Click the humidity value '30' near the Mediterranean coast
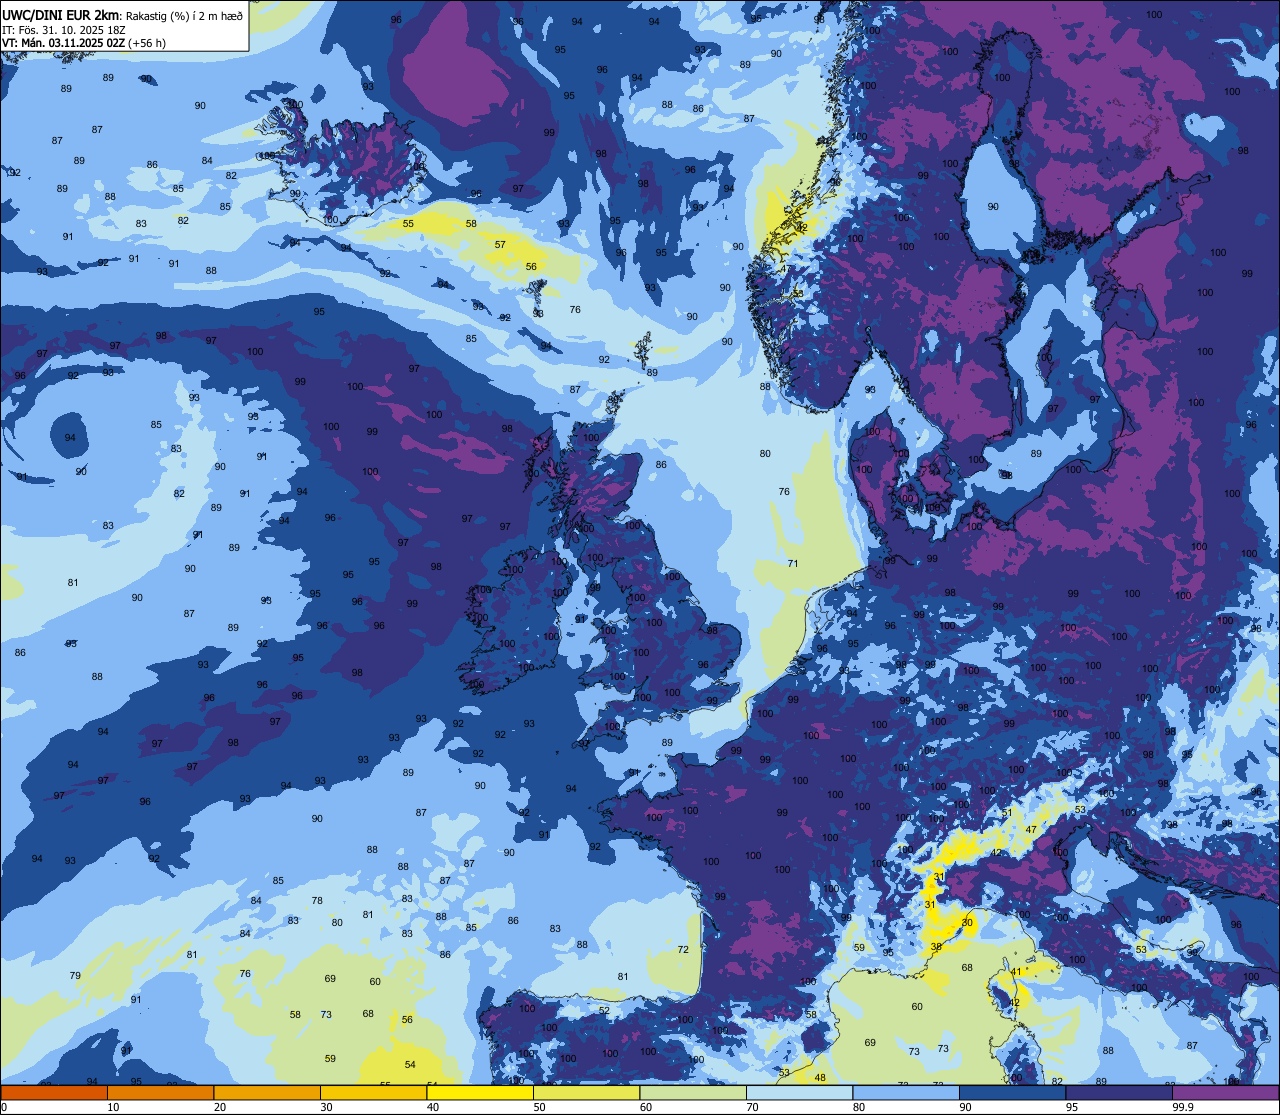 (x=967, y=922)
